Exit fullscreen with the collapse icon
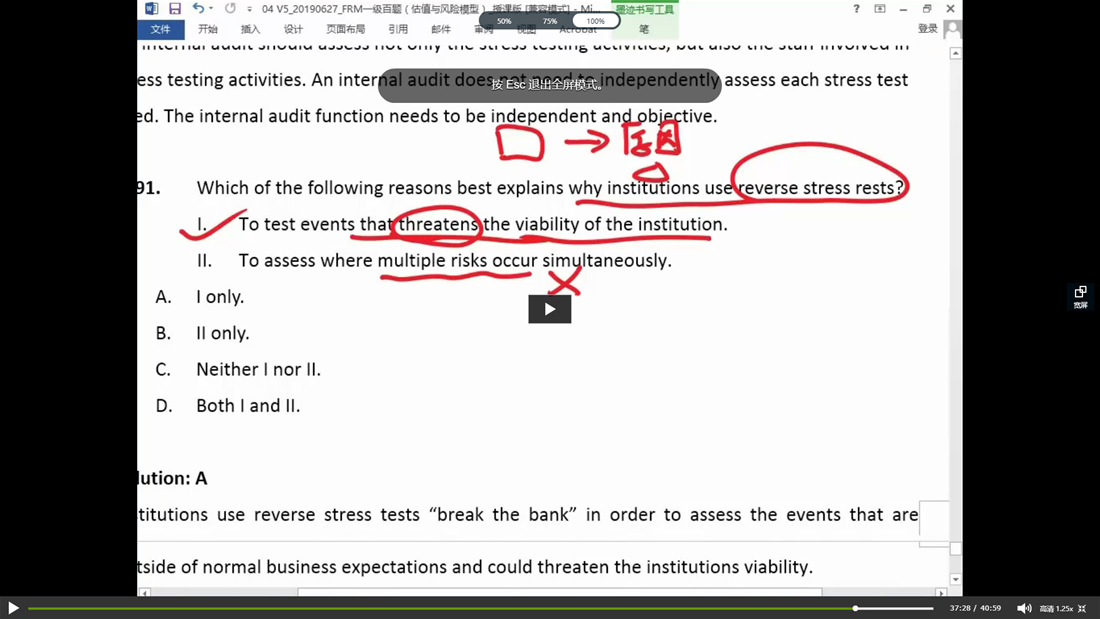The image size is (1100, 619). pyautogui.click(x=1082, y=608)
